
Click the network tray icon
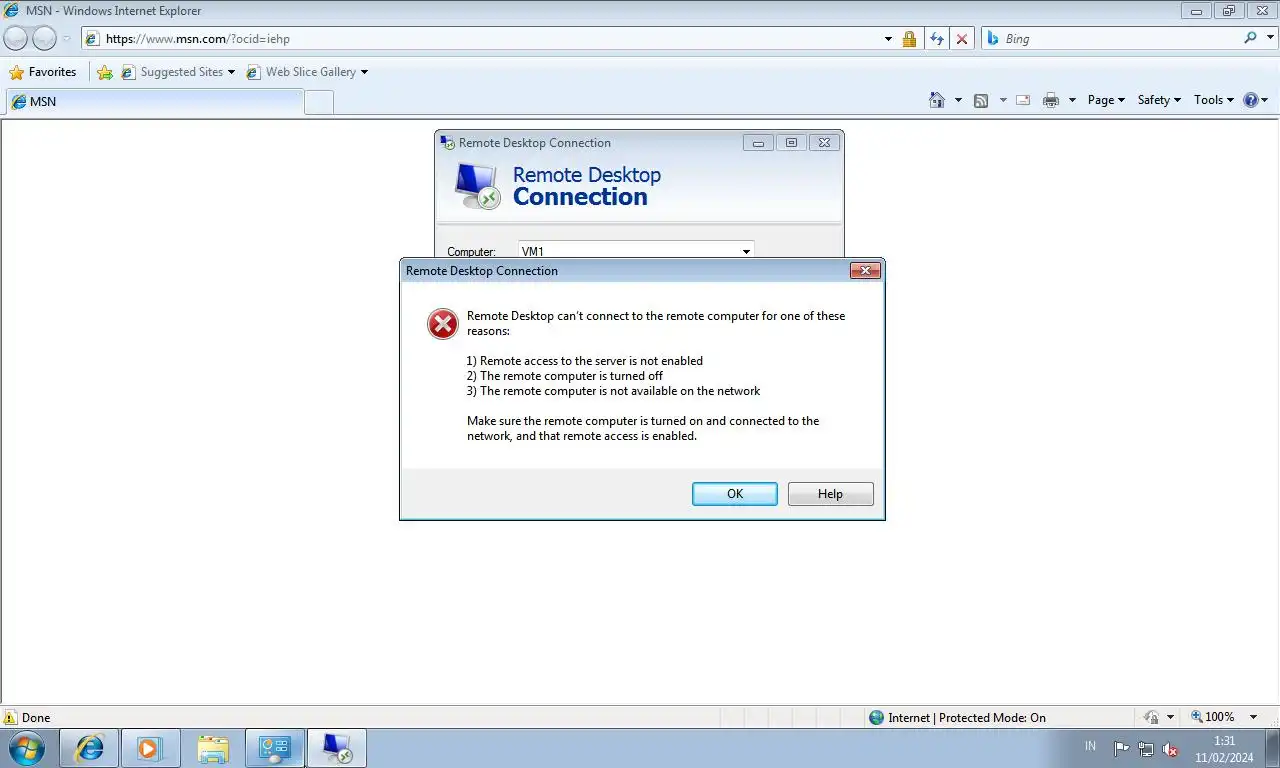point(1146,749)
